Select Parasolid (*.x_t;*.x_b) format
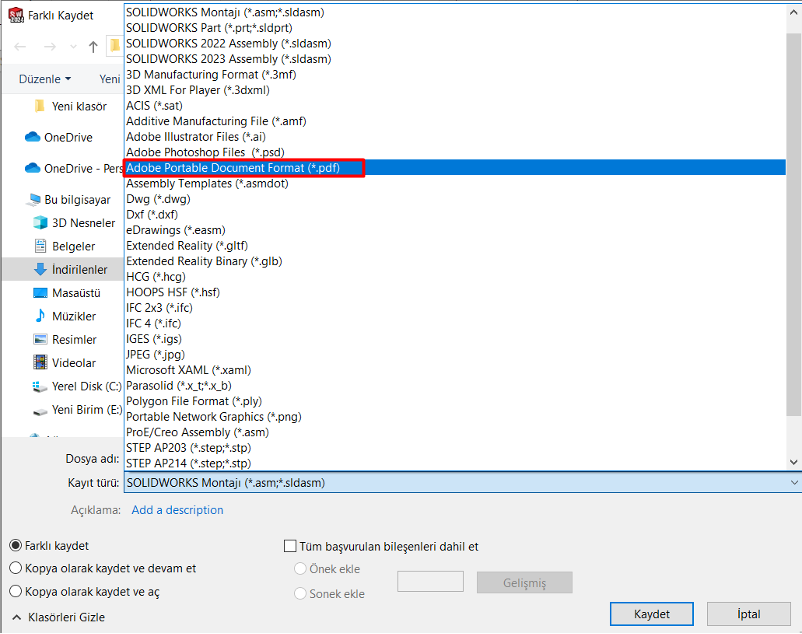Viewport: 802px width, 634px height. (x=455, y=386)
